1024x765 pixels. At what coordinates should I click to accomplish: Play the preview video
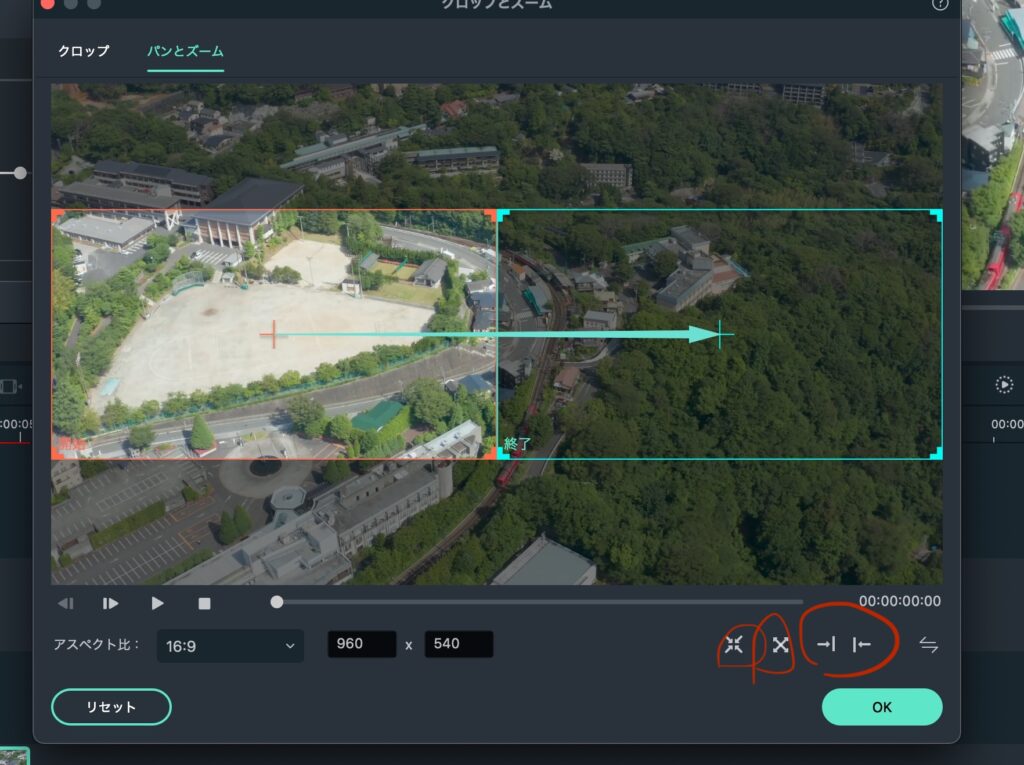[157, 603]
